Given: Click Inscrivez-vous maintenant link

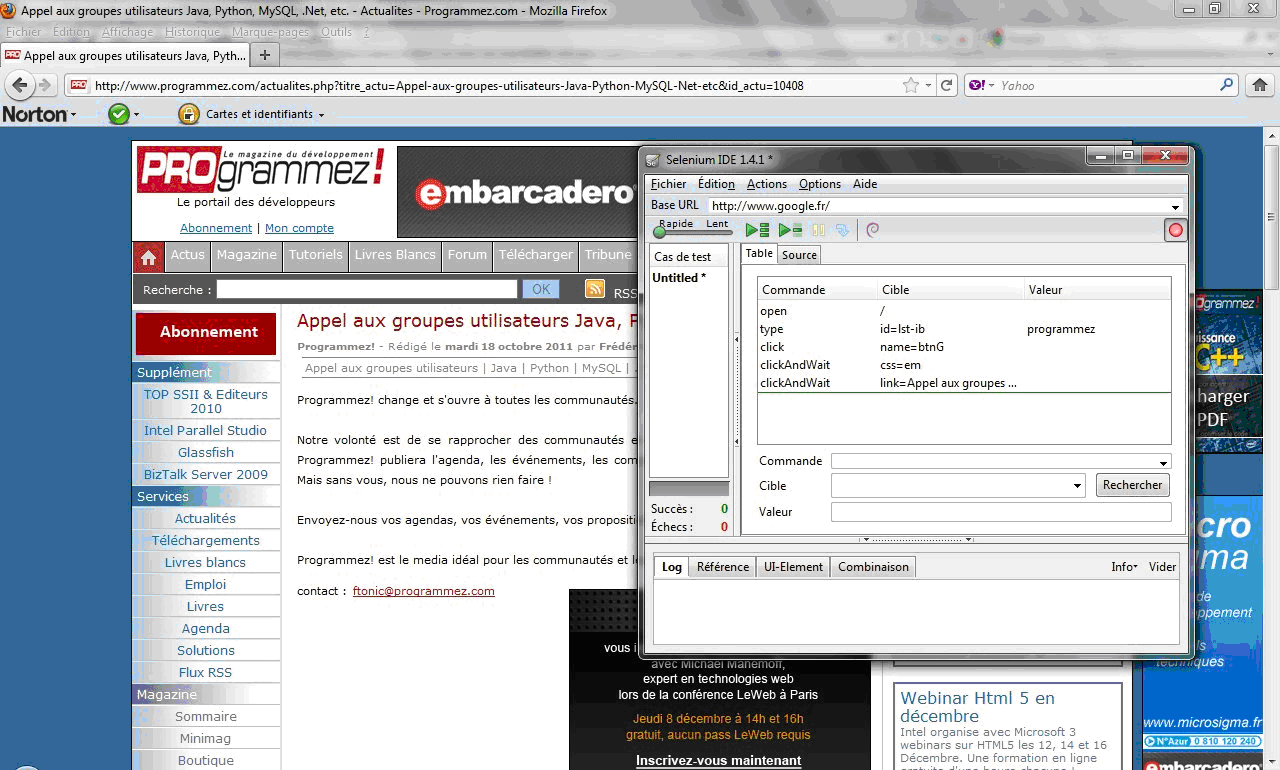Looking at the screenshot, I should click(718, 761).
